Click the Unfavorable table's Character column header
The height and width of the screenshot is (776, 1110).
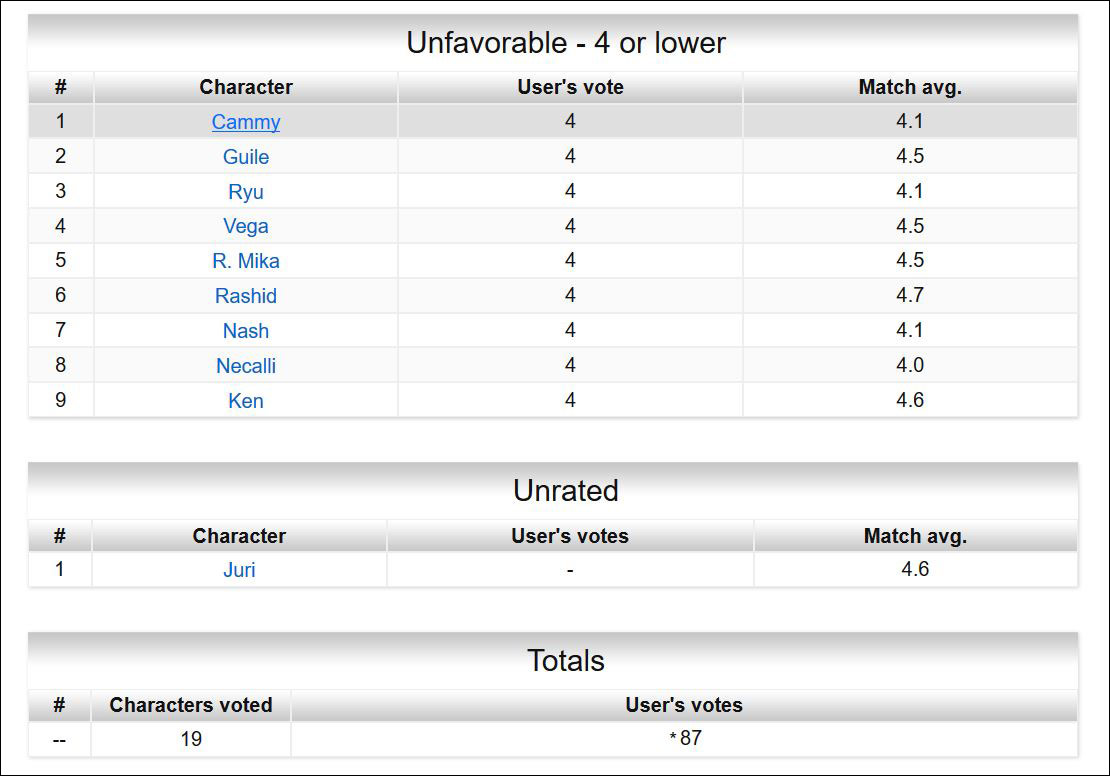pos(245,87)
